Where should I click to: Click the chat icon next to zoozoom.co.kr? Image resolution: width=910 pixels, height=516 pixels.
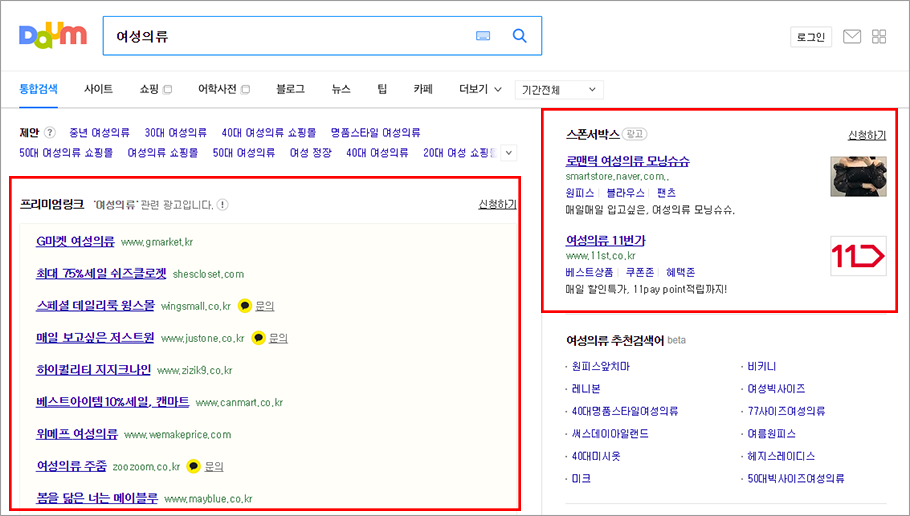194,466
